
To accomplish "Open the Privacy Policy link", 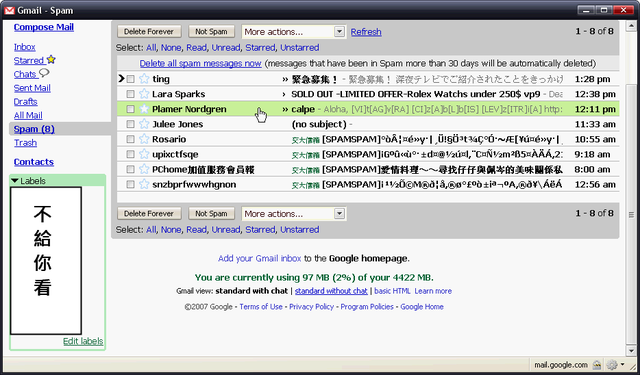I will (x=311, y=306).
